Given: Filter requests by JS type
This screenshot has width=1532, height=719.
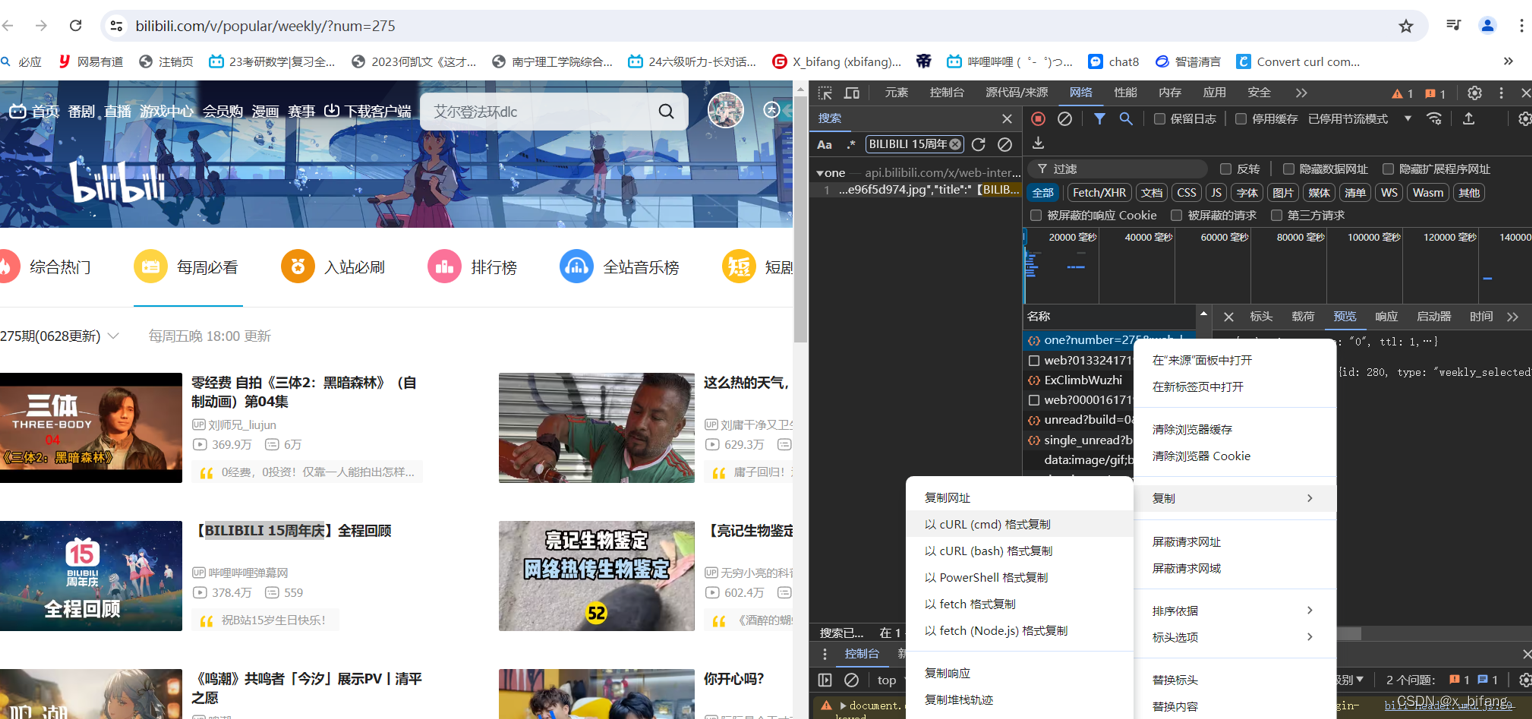Looking at the screenshot, I should (1216, 193).
